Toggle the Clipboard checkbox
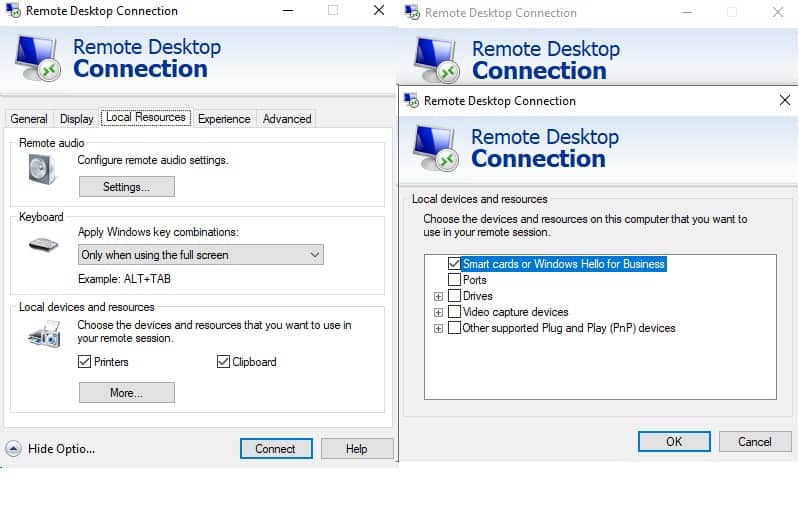This screenshot has height=520, width=799. tap(223, 361)
